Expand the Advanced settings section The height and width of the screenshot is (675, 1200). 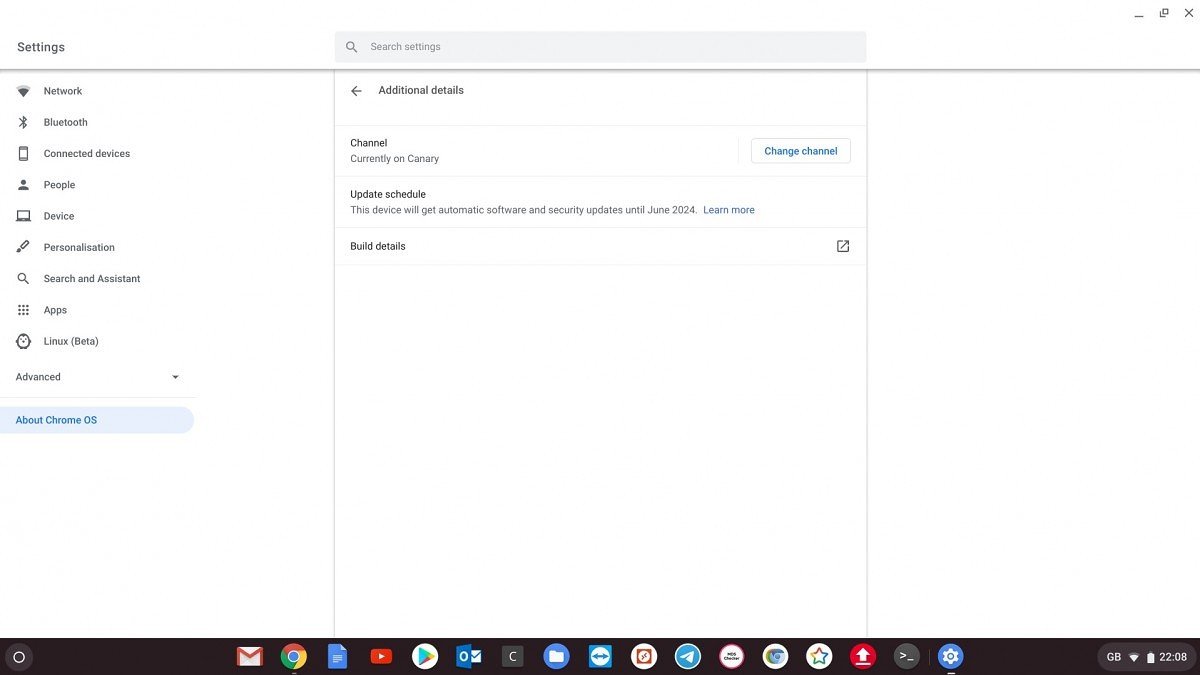coord(96,377)
